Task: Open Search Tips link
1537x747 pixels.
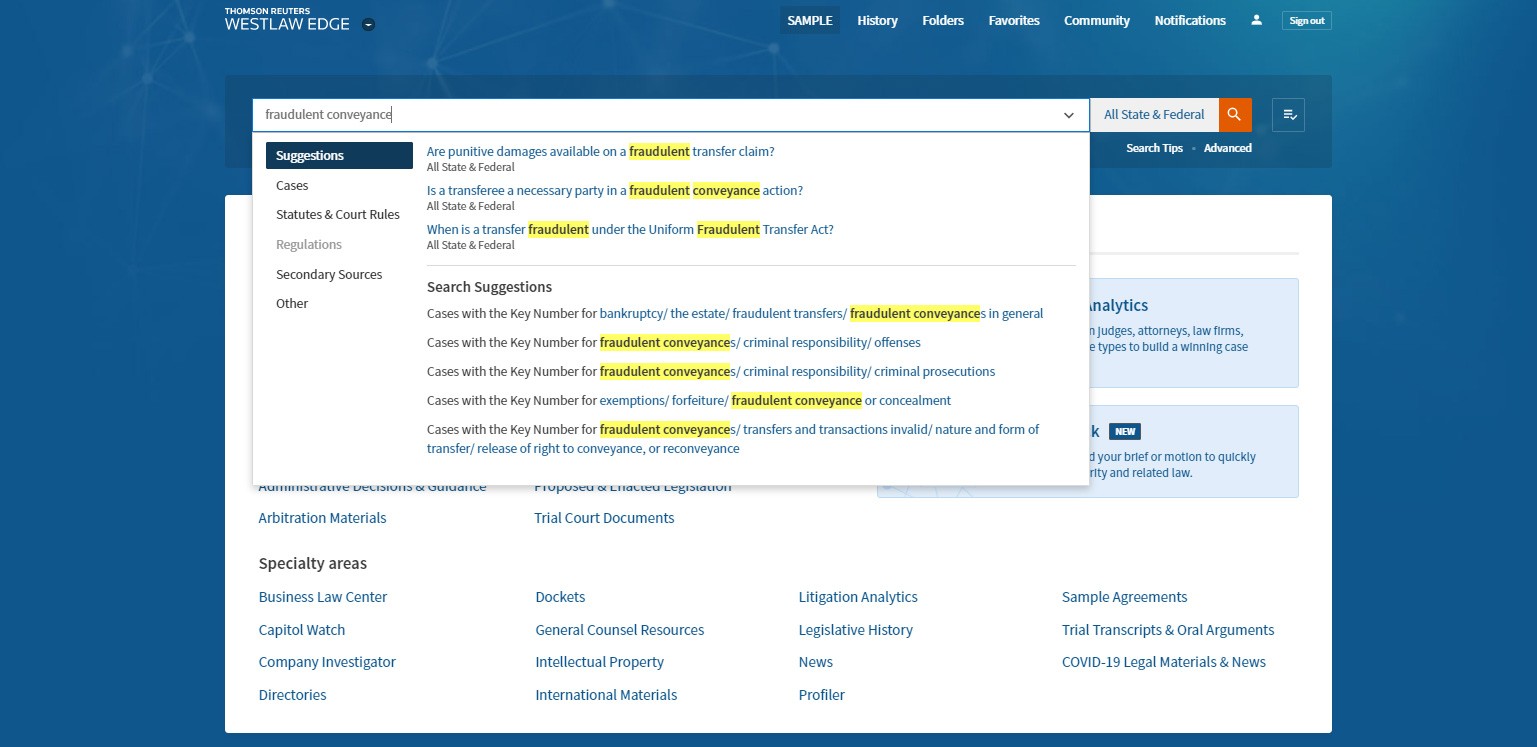Action: 1154,148
